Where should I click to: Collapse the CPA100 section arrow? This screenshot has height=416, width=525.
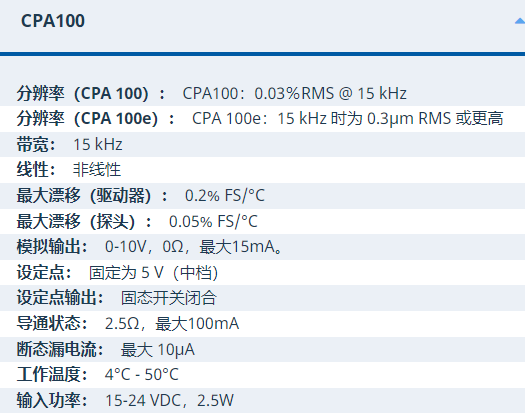pos(520,21)
